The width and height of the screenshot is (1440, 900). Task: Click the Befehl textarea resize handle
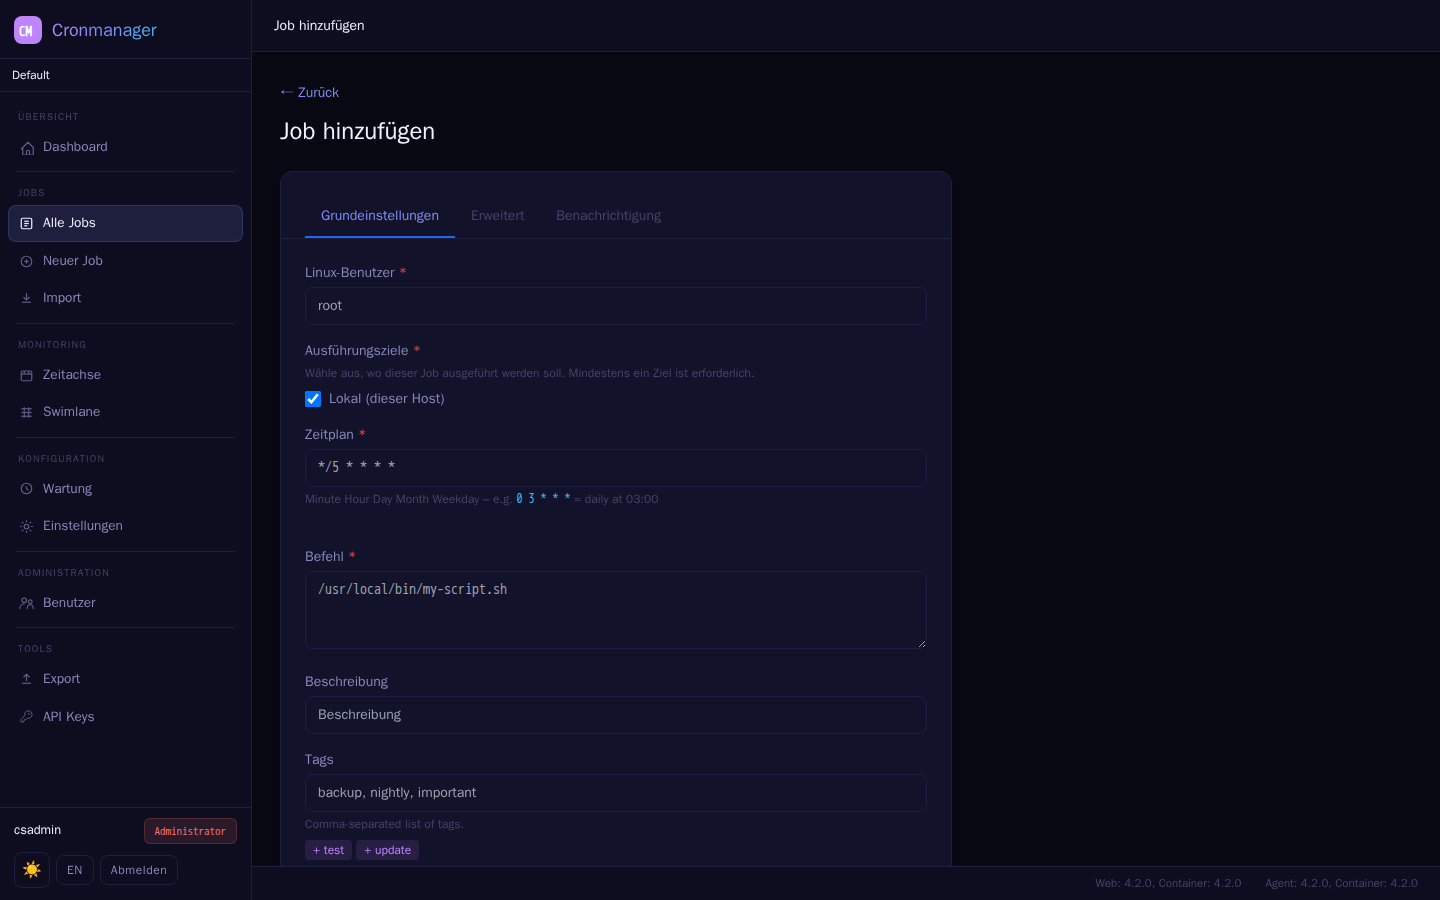[x=921, y=643]
